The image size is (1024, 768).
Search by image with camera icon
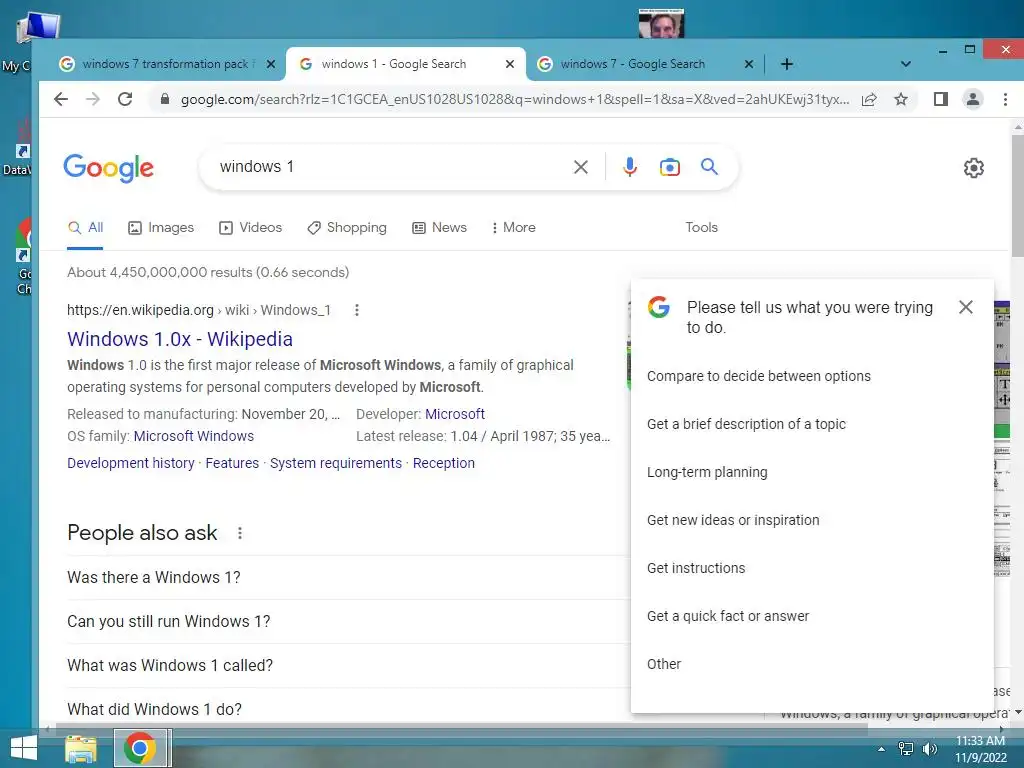pyautogui.click(x=669, y=167)
